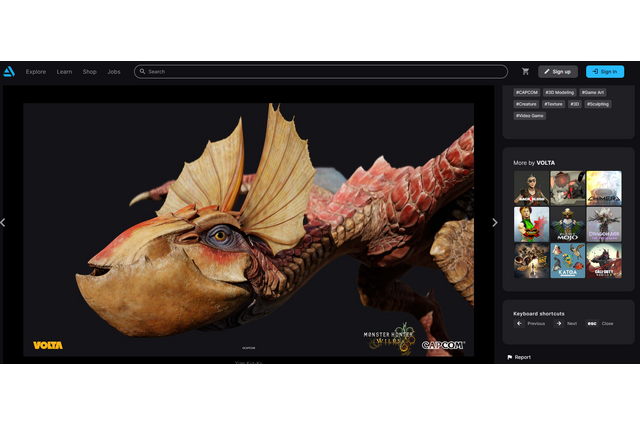Viewport: 640px width, 426px height.
Task: Click the Next shortcut arrow key icon
Action: coord(558,324)
